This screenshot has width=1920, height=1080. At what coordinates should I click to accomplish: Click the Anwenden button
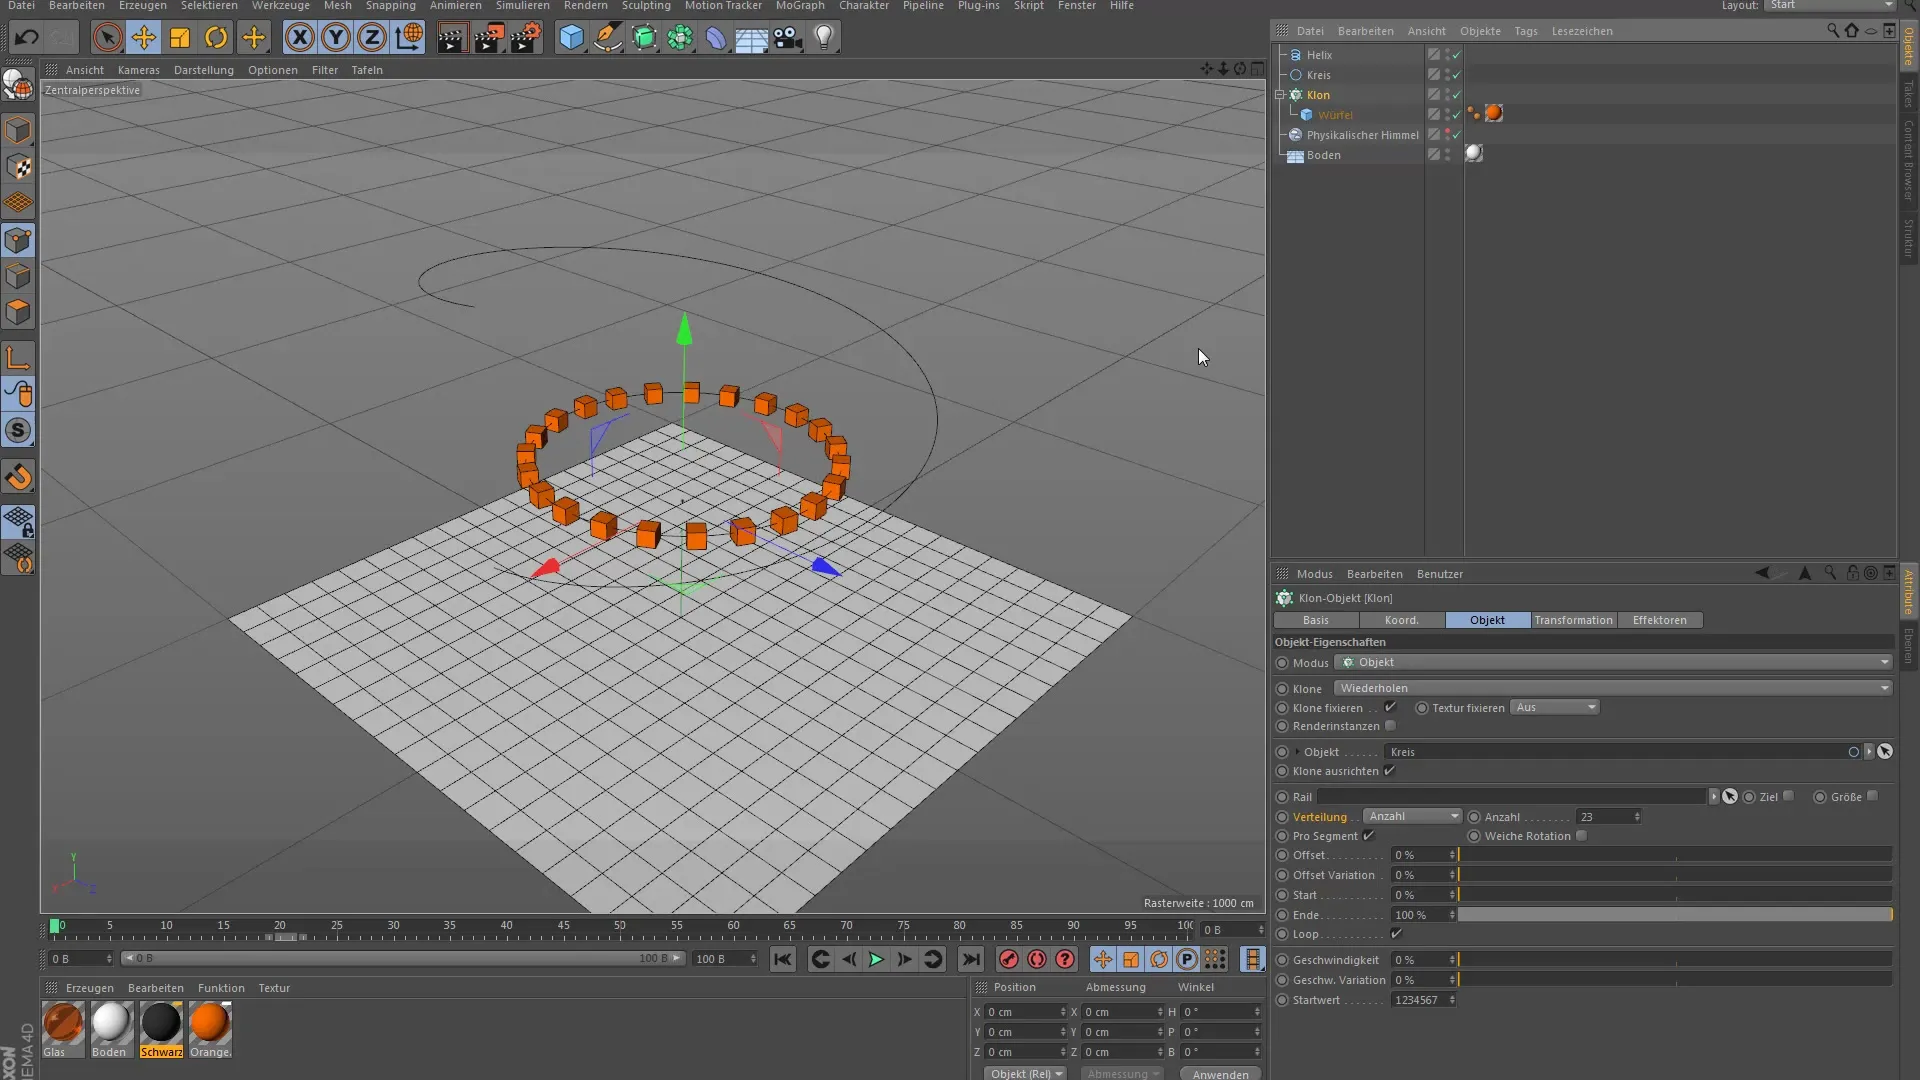(1220, 1074)
